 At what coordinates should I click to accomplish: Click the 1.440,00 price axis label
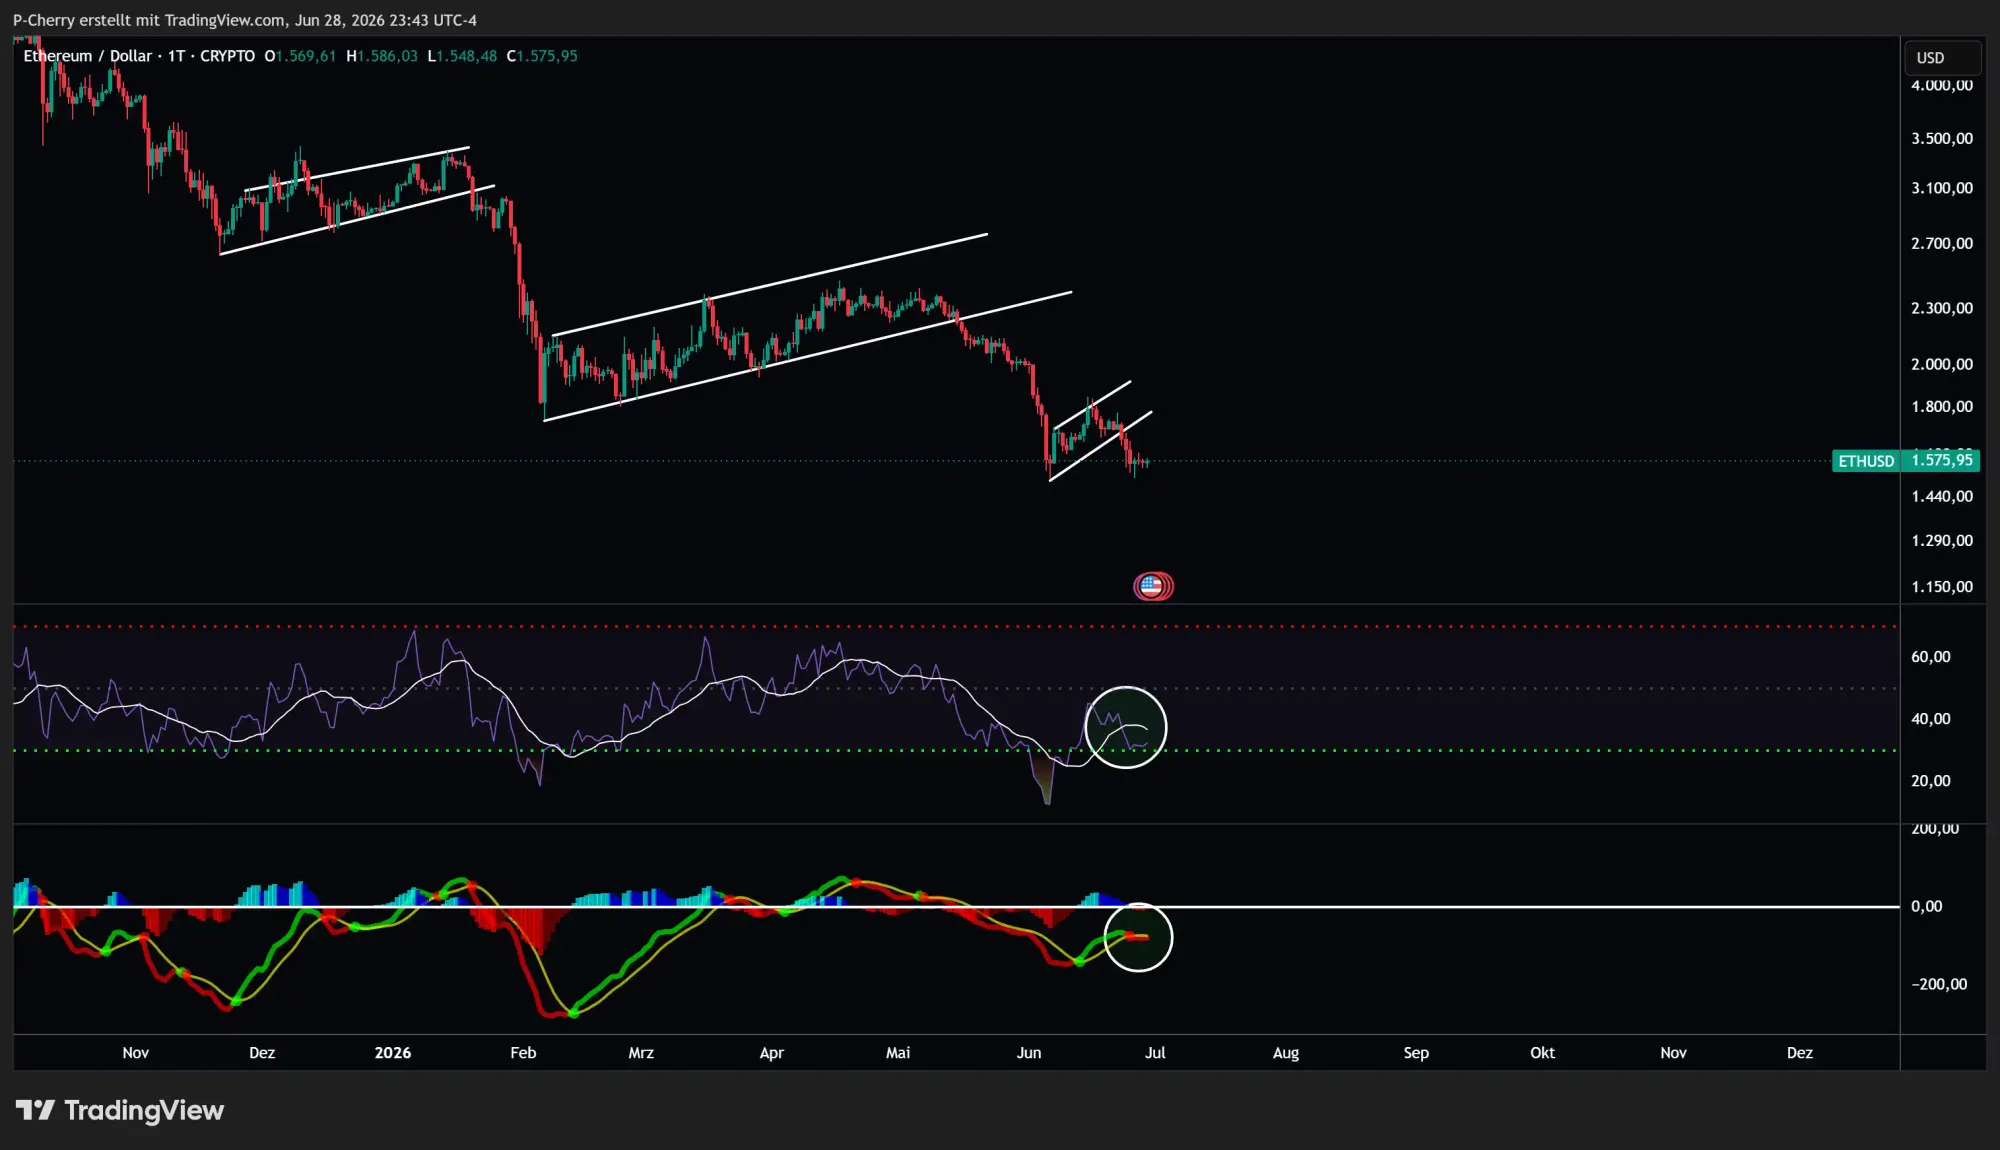[1942, 497]
